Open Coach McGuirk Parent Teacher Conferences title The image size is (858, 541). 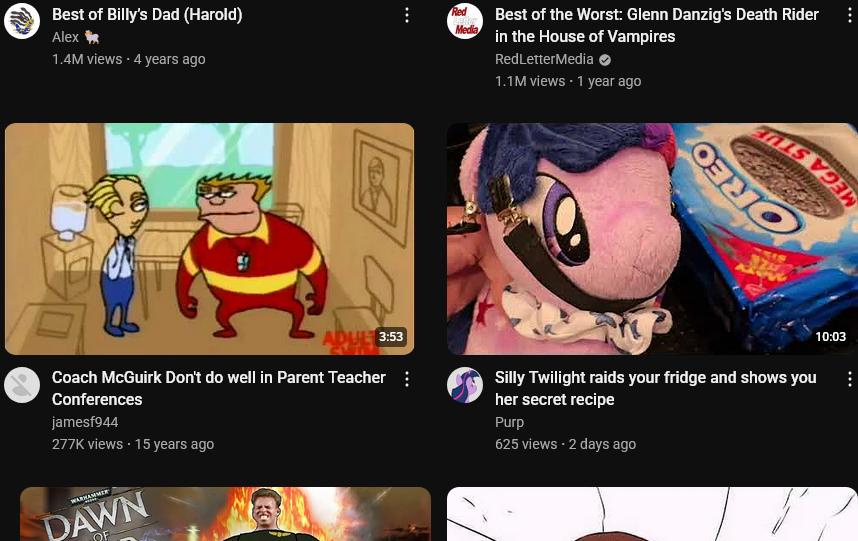click(219, 388)
